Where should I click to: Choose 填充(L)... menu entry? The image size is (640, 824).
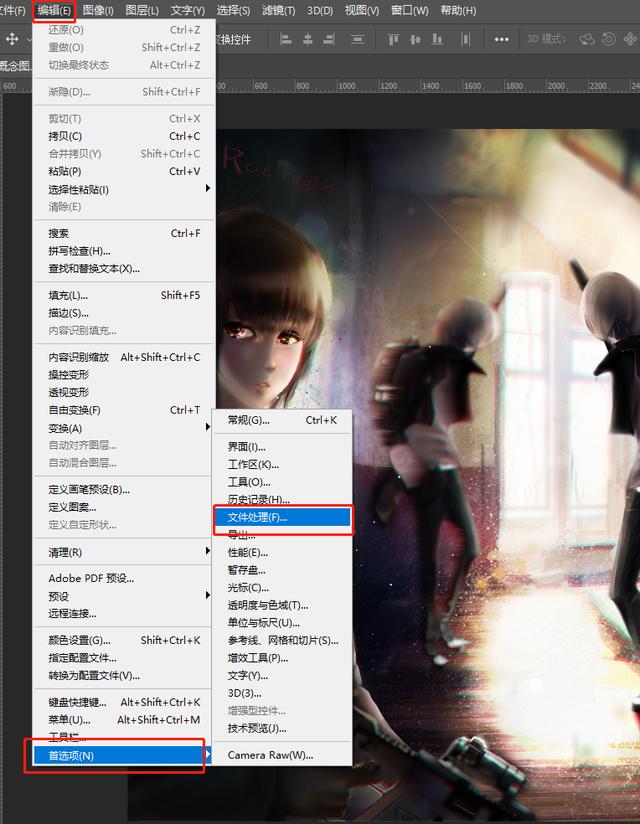pyautogui.click(x=124, y=295)
